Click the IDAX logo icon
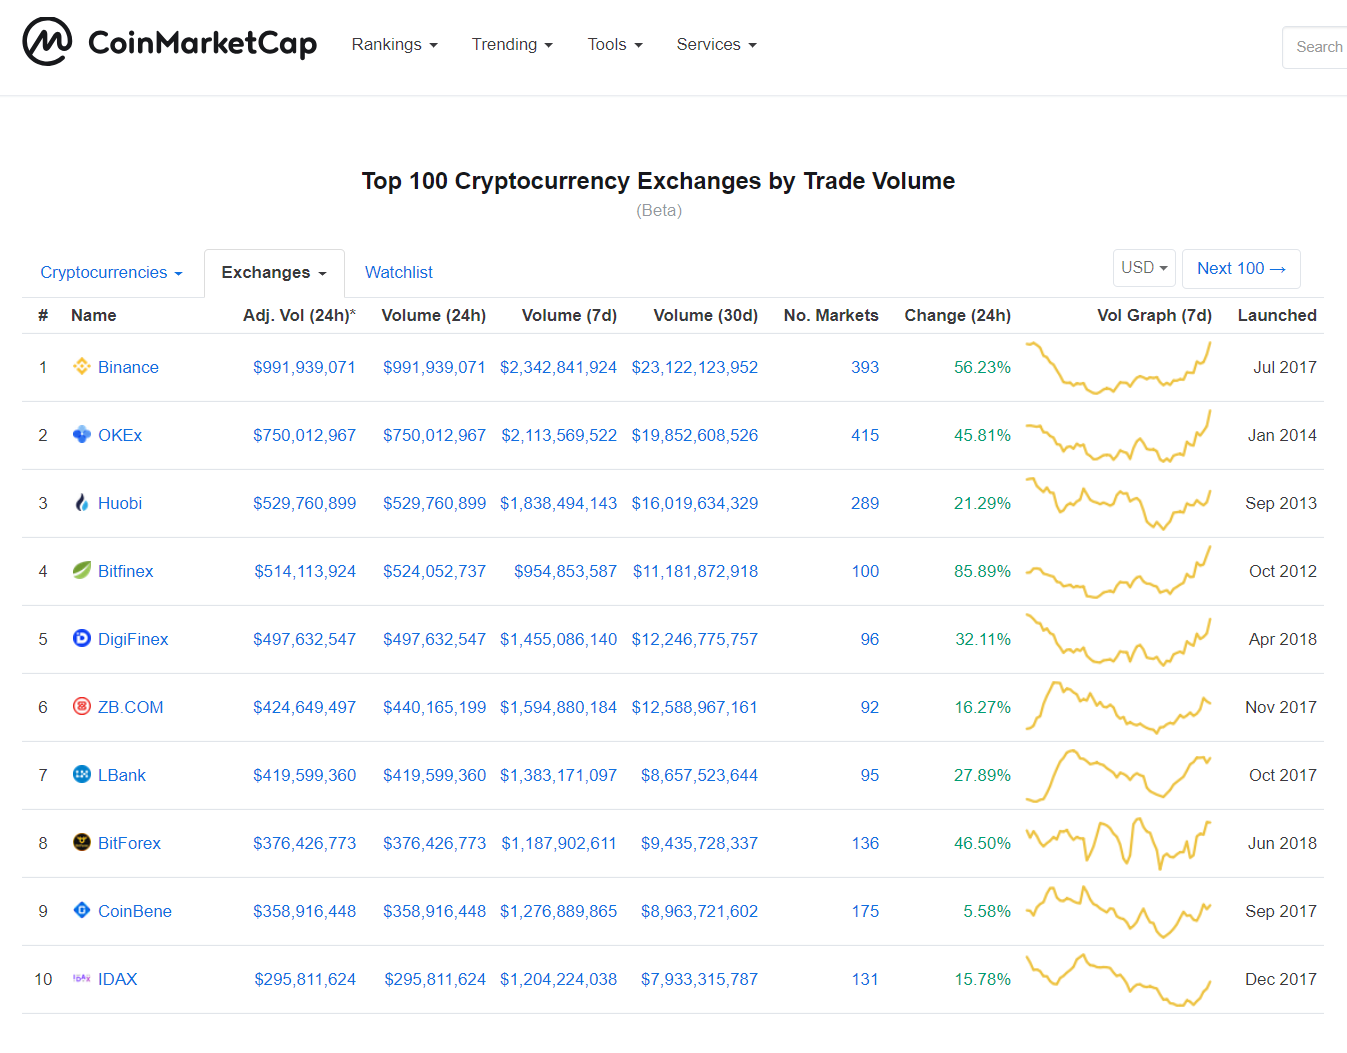 click(x=82, y=979)
